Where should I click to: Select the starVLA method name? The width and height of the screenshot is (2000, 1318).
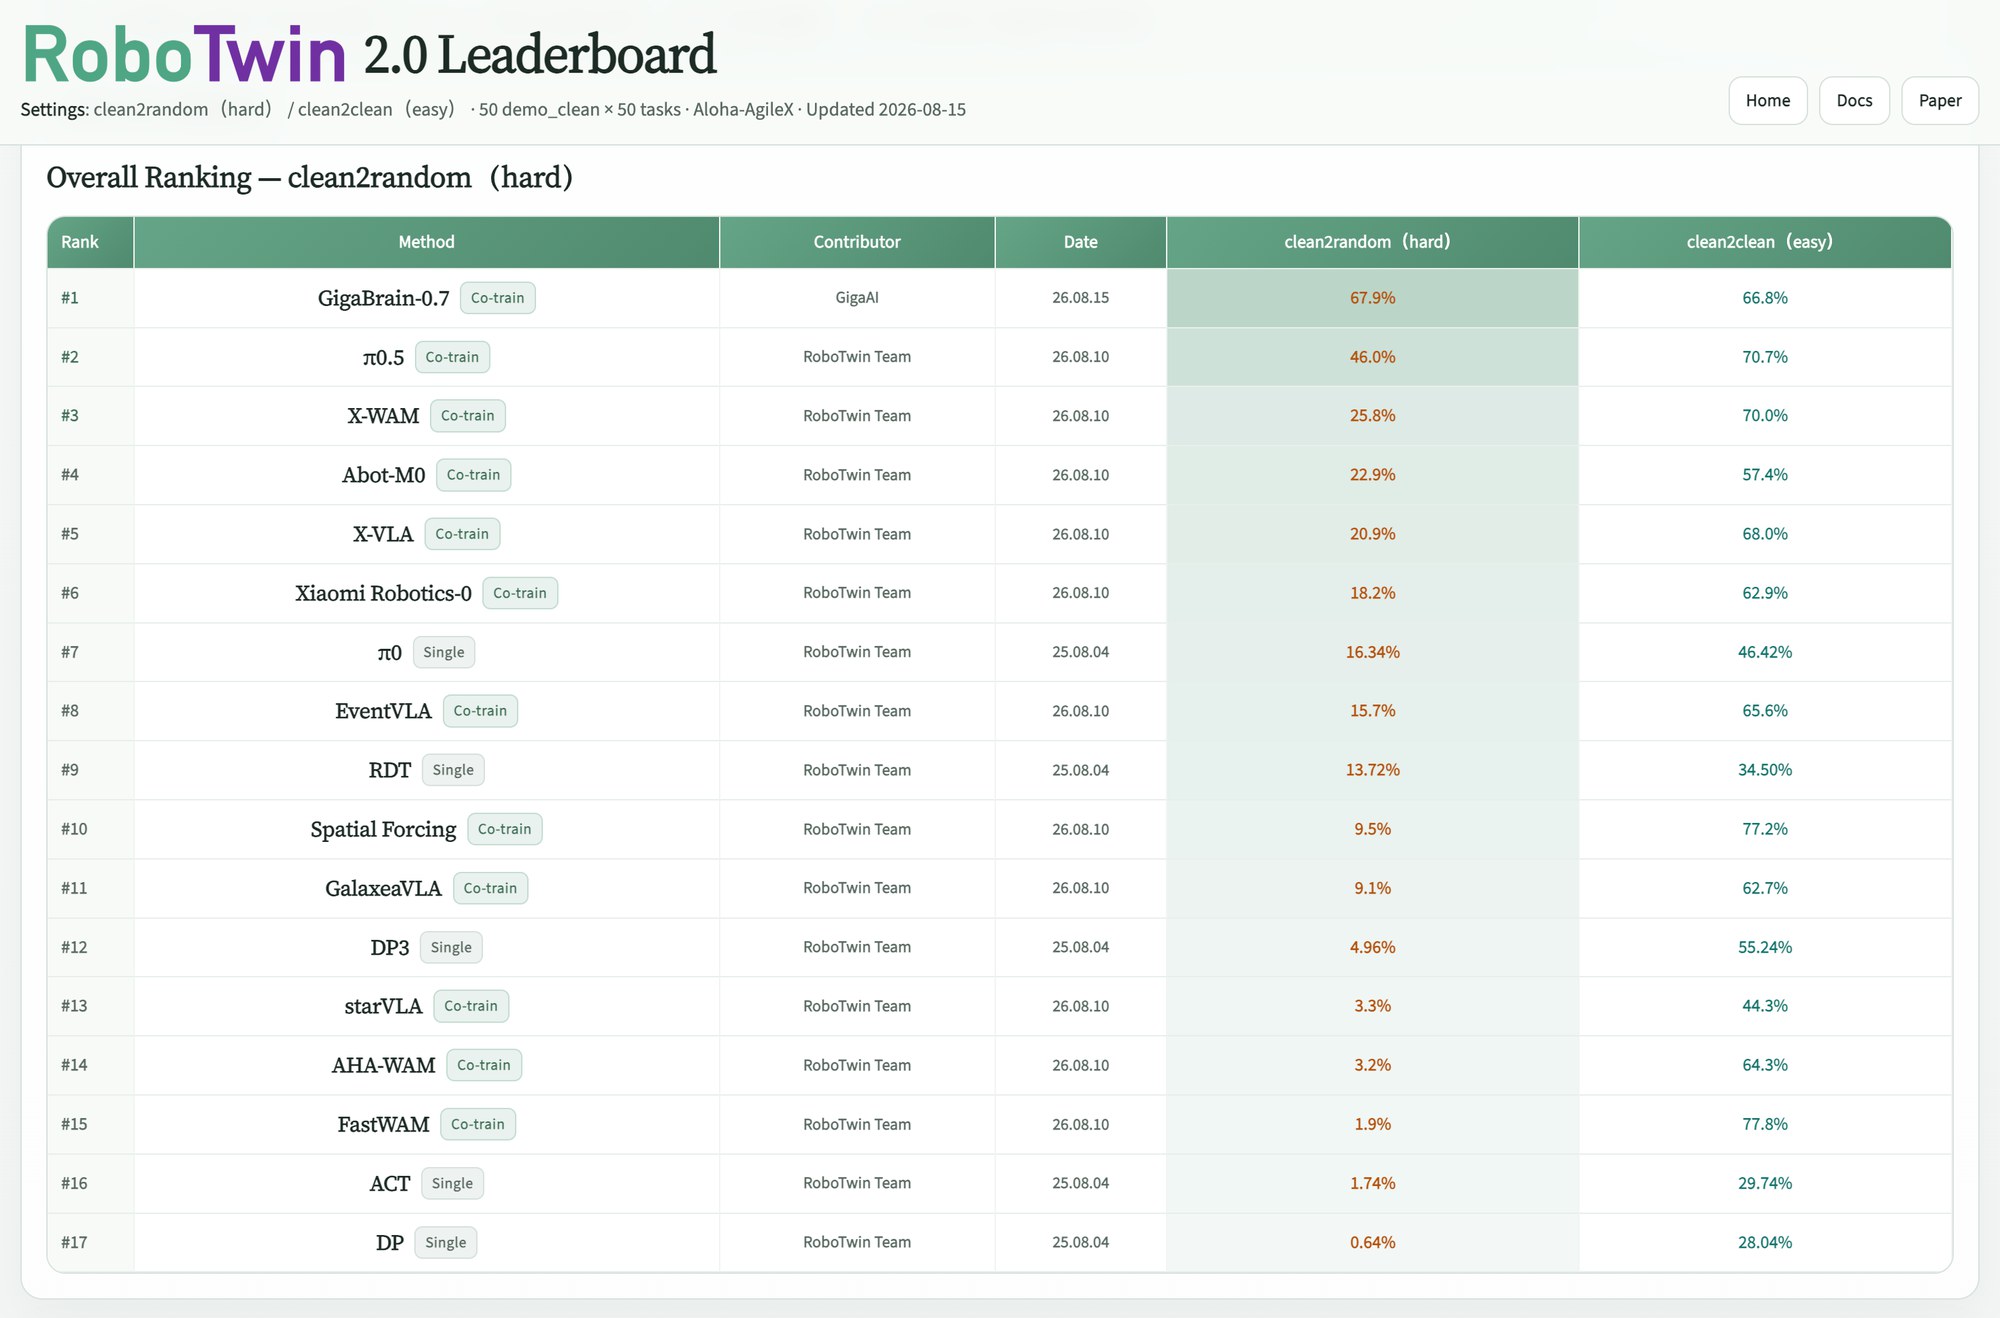(x=383, y=1006)
